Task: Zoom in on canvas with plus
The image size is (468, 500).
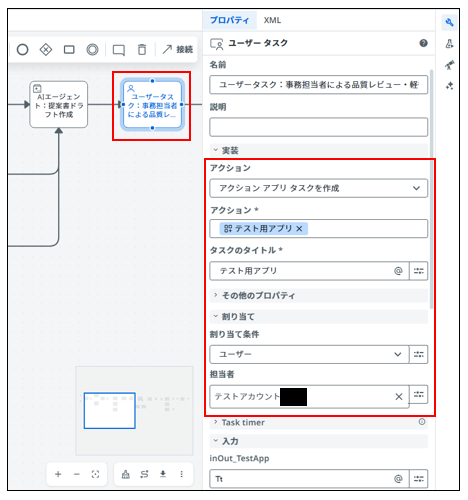Action: [x=58, y=474]
